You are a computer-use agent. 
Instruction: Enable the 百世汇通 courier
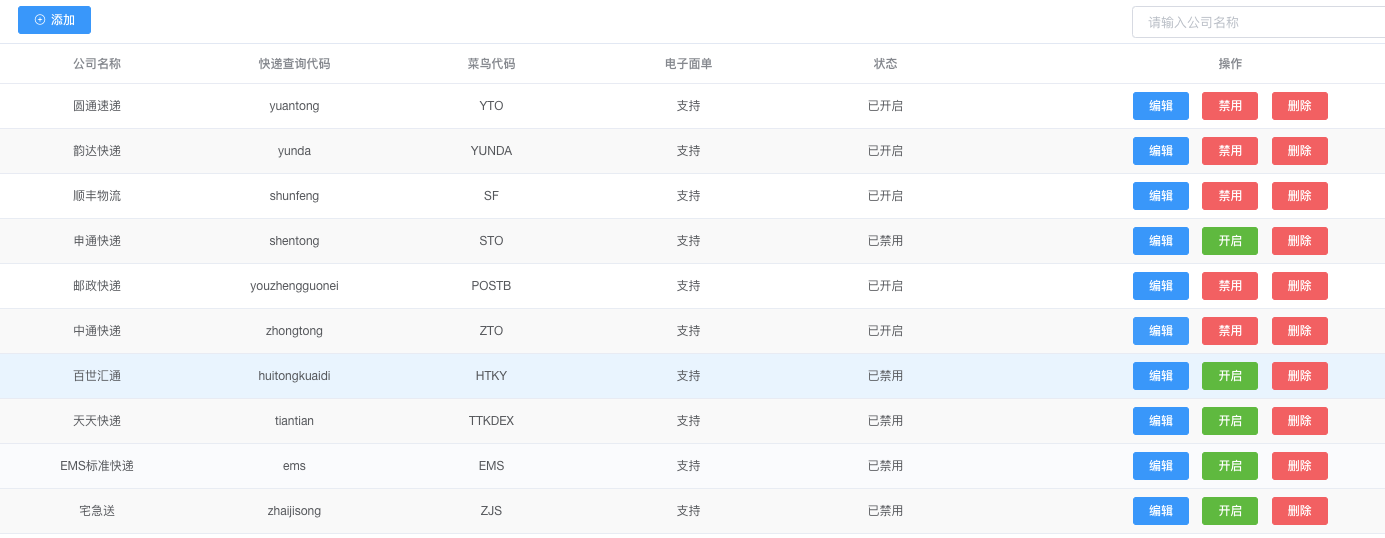pos(1229,376)
